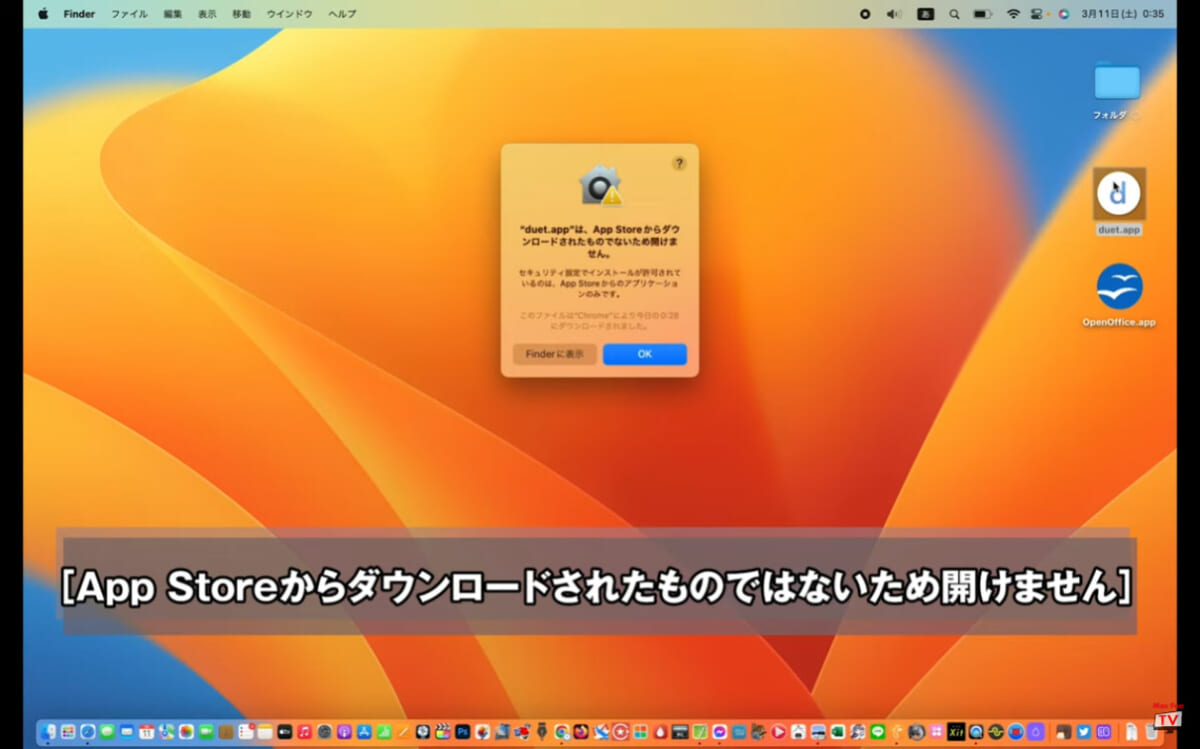Open the Finder menu in the menu bar
The width and height of the screenshot is (1200, 749).
pyautogui.click(x=79, y=14)
